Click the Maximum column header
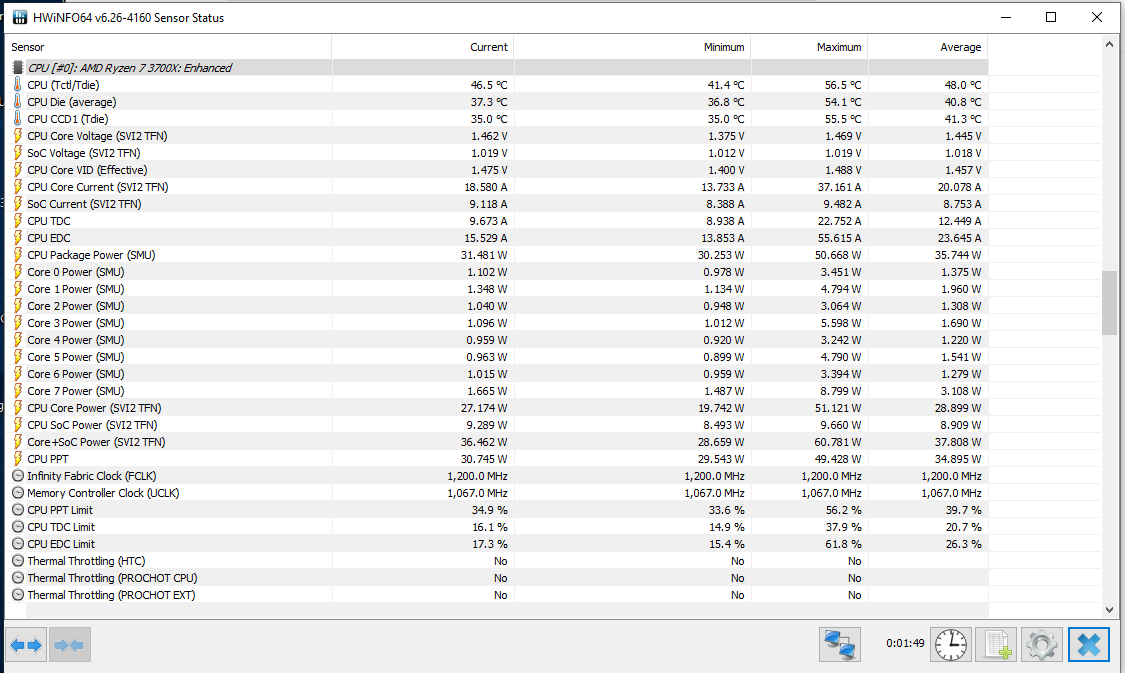1135x690 pixels. point(810,47)
